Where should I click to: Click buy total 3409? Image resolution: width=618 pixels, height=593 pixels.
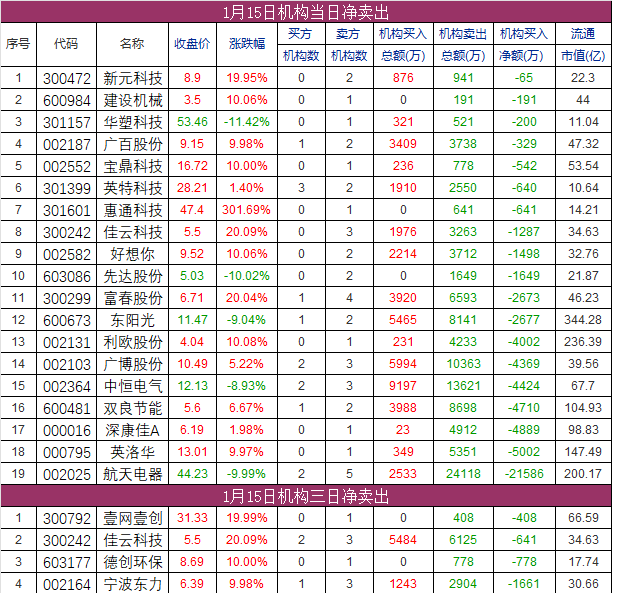[403, 144]
